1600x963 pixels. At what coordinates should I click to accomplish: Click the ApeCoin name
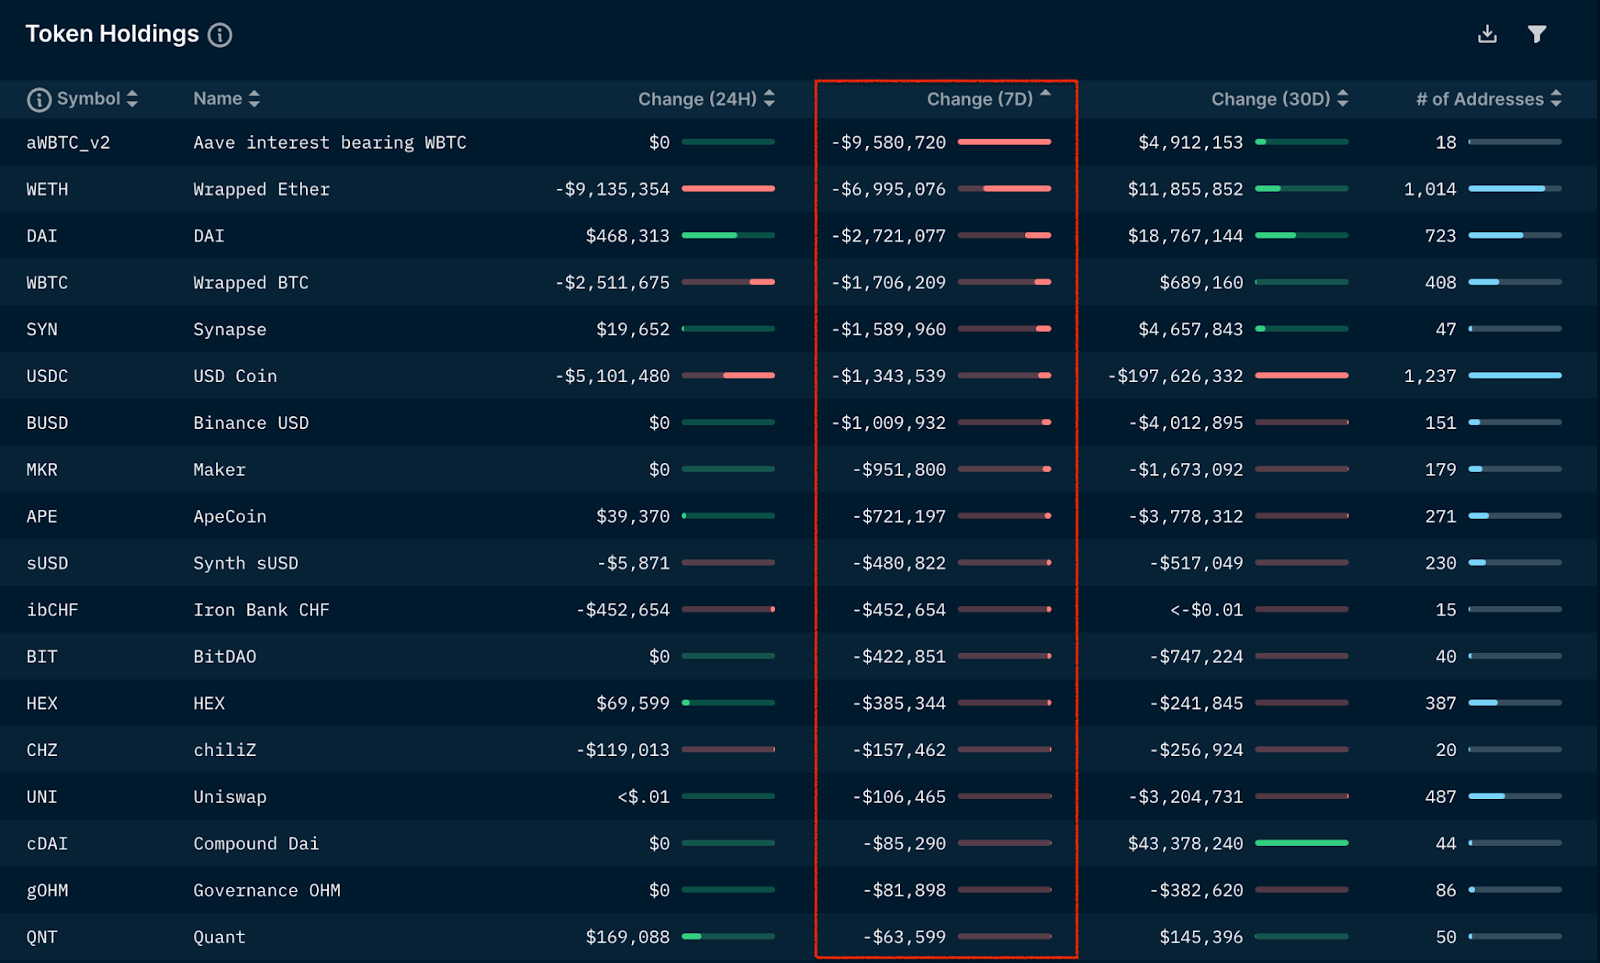(x=230, y=517)
